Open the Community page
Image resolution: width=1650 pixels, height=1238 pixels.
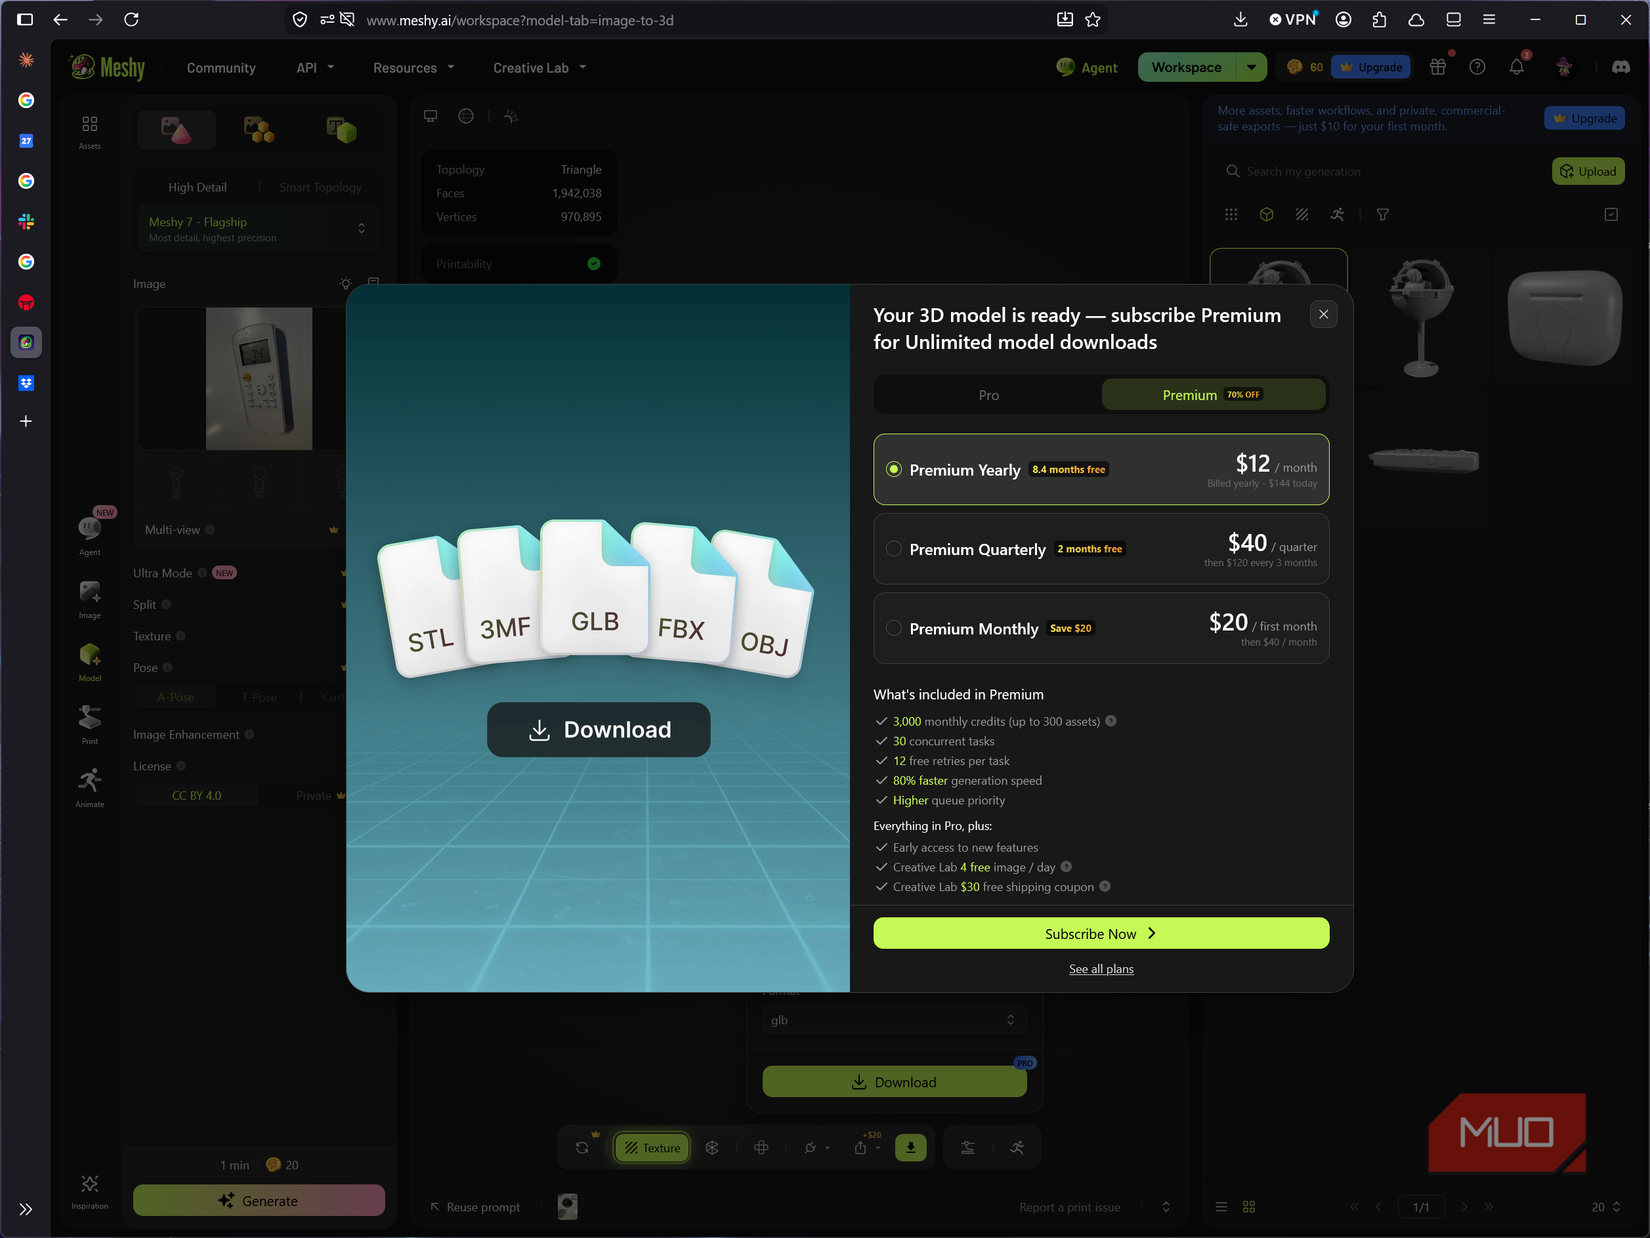pyautogui.click(x=221, y=68)
